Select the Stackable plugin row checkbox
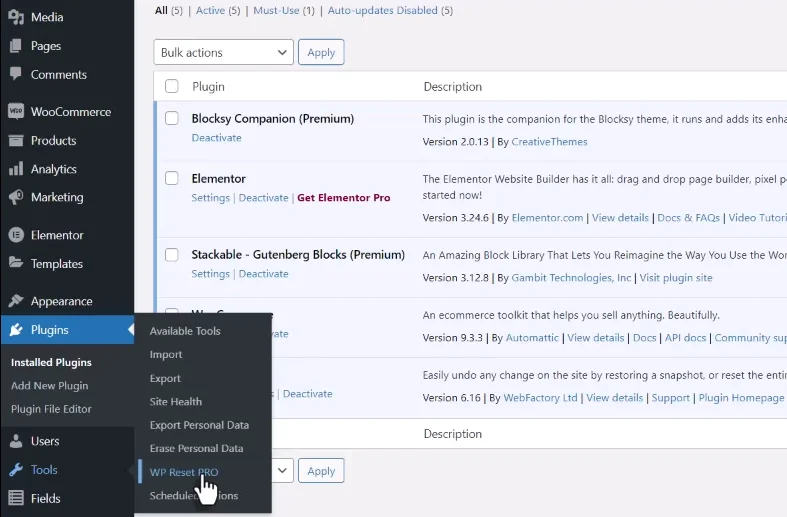Image resolution: width=787 pixels, height=517 pixels. (172, 255)
